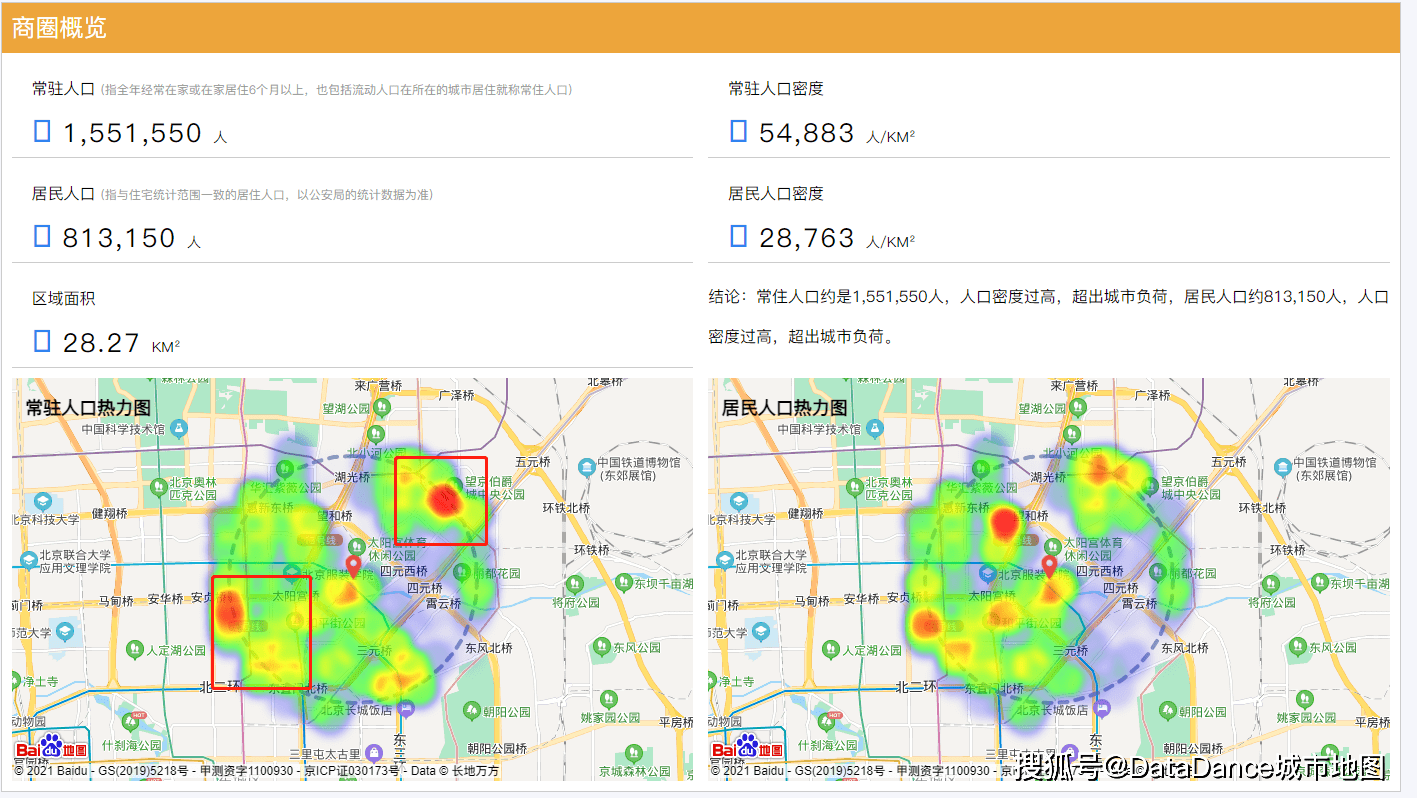The height and width of the screenshot is (798, 1417).
Task: Click 朝阳公园 tree icon on 居民人口热力图
Action: click(x=1167, y=711)
